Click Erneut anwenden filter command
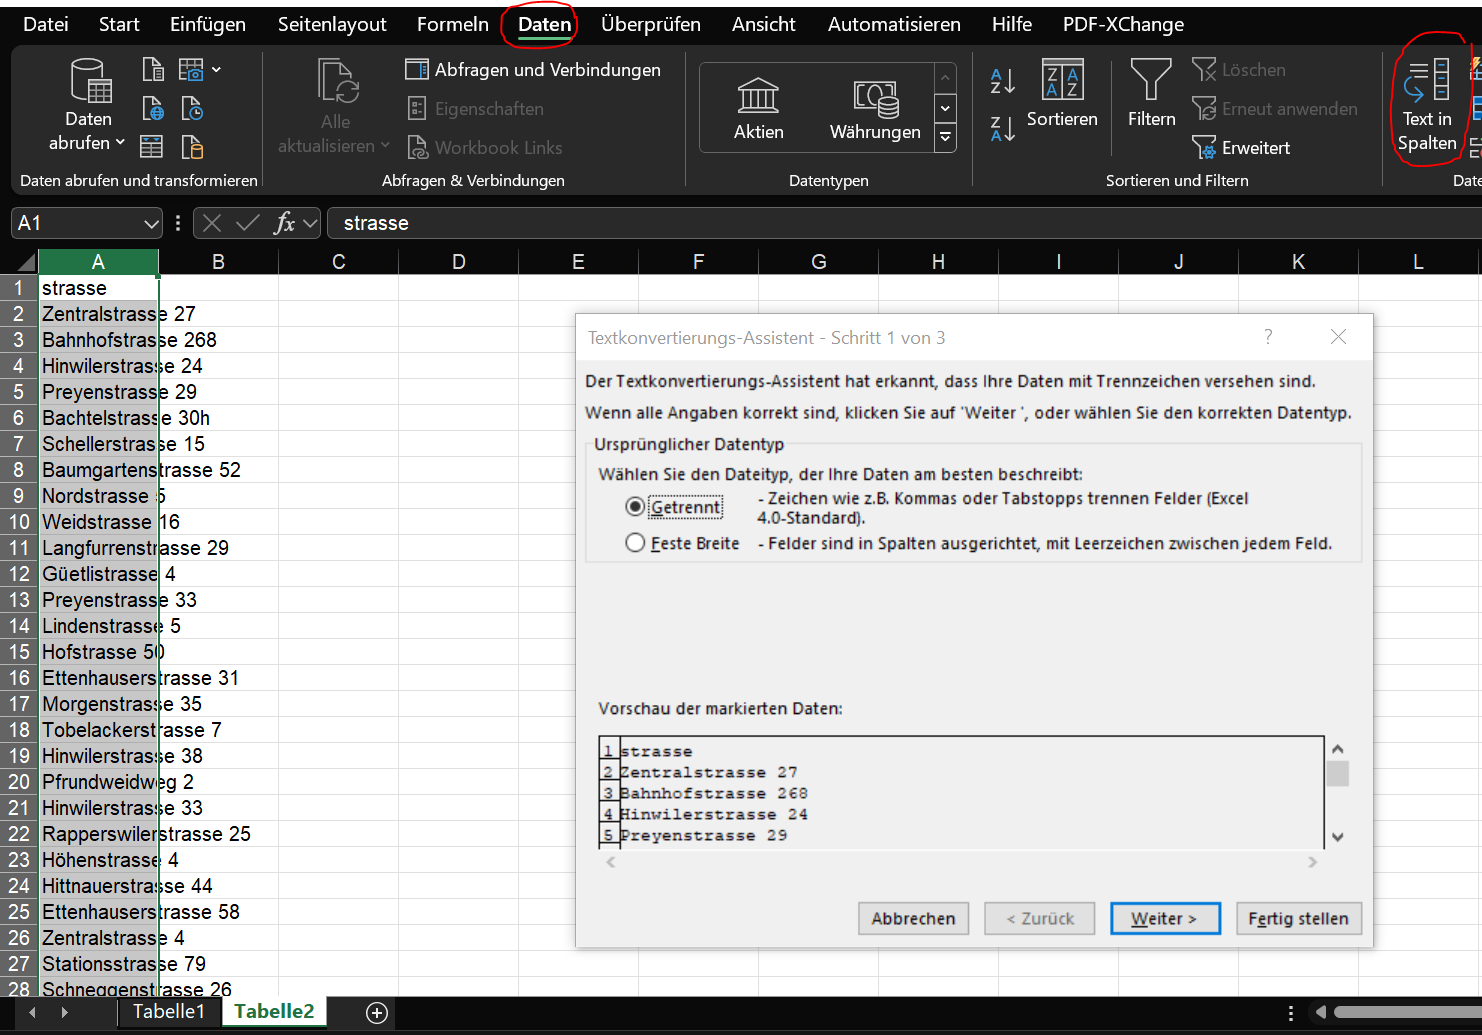This screenshot has height=1035, width=1482. click(1274, 108)
